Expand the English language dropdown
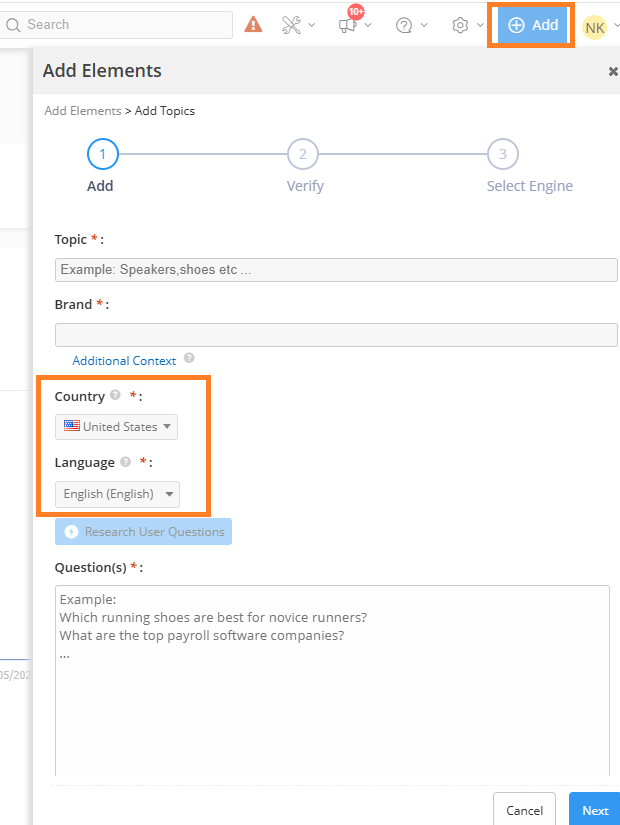620x825 pixels. tap(117, 494)
